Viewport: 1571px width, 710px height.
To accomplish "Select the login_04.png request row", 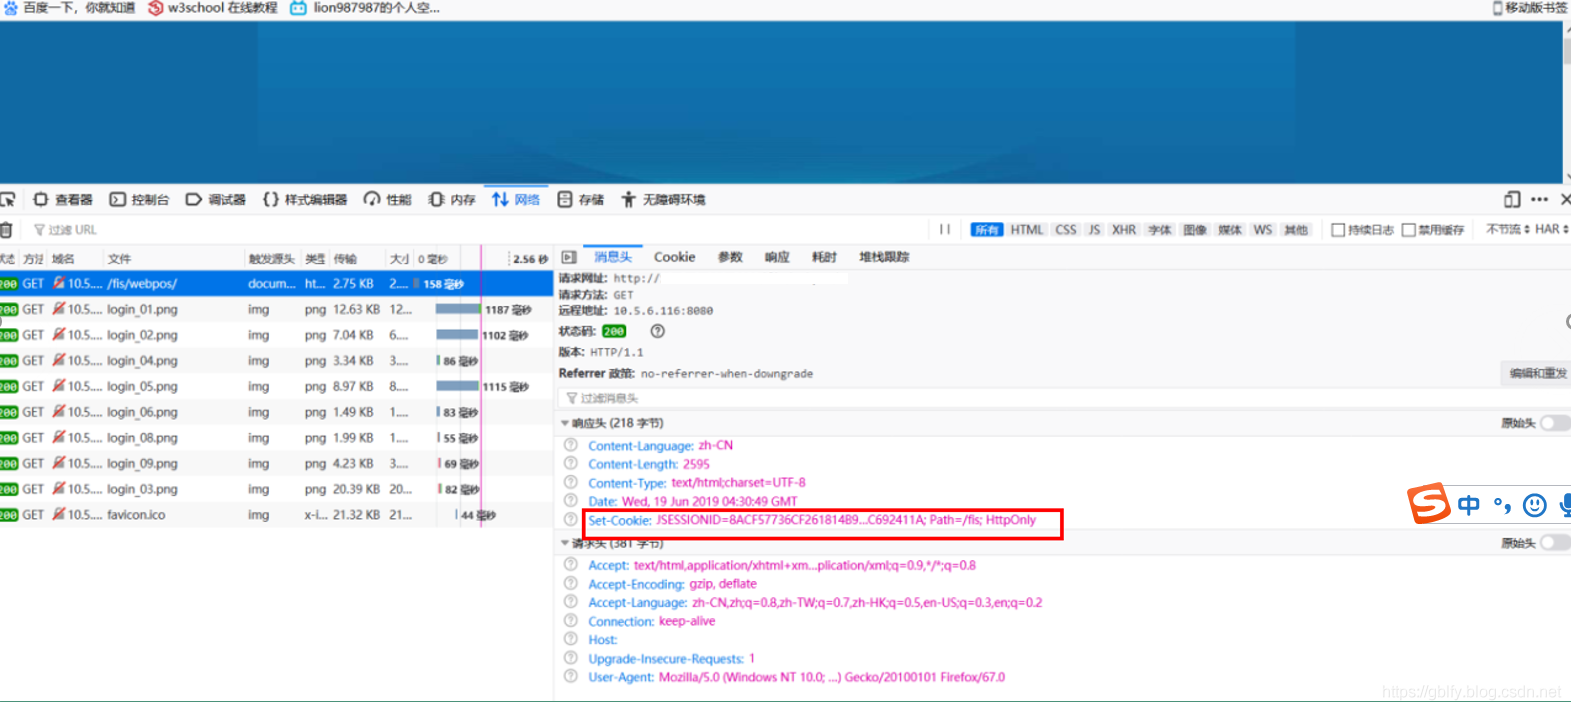I will (x=276, y=361).
